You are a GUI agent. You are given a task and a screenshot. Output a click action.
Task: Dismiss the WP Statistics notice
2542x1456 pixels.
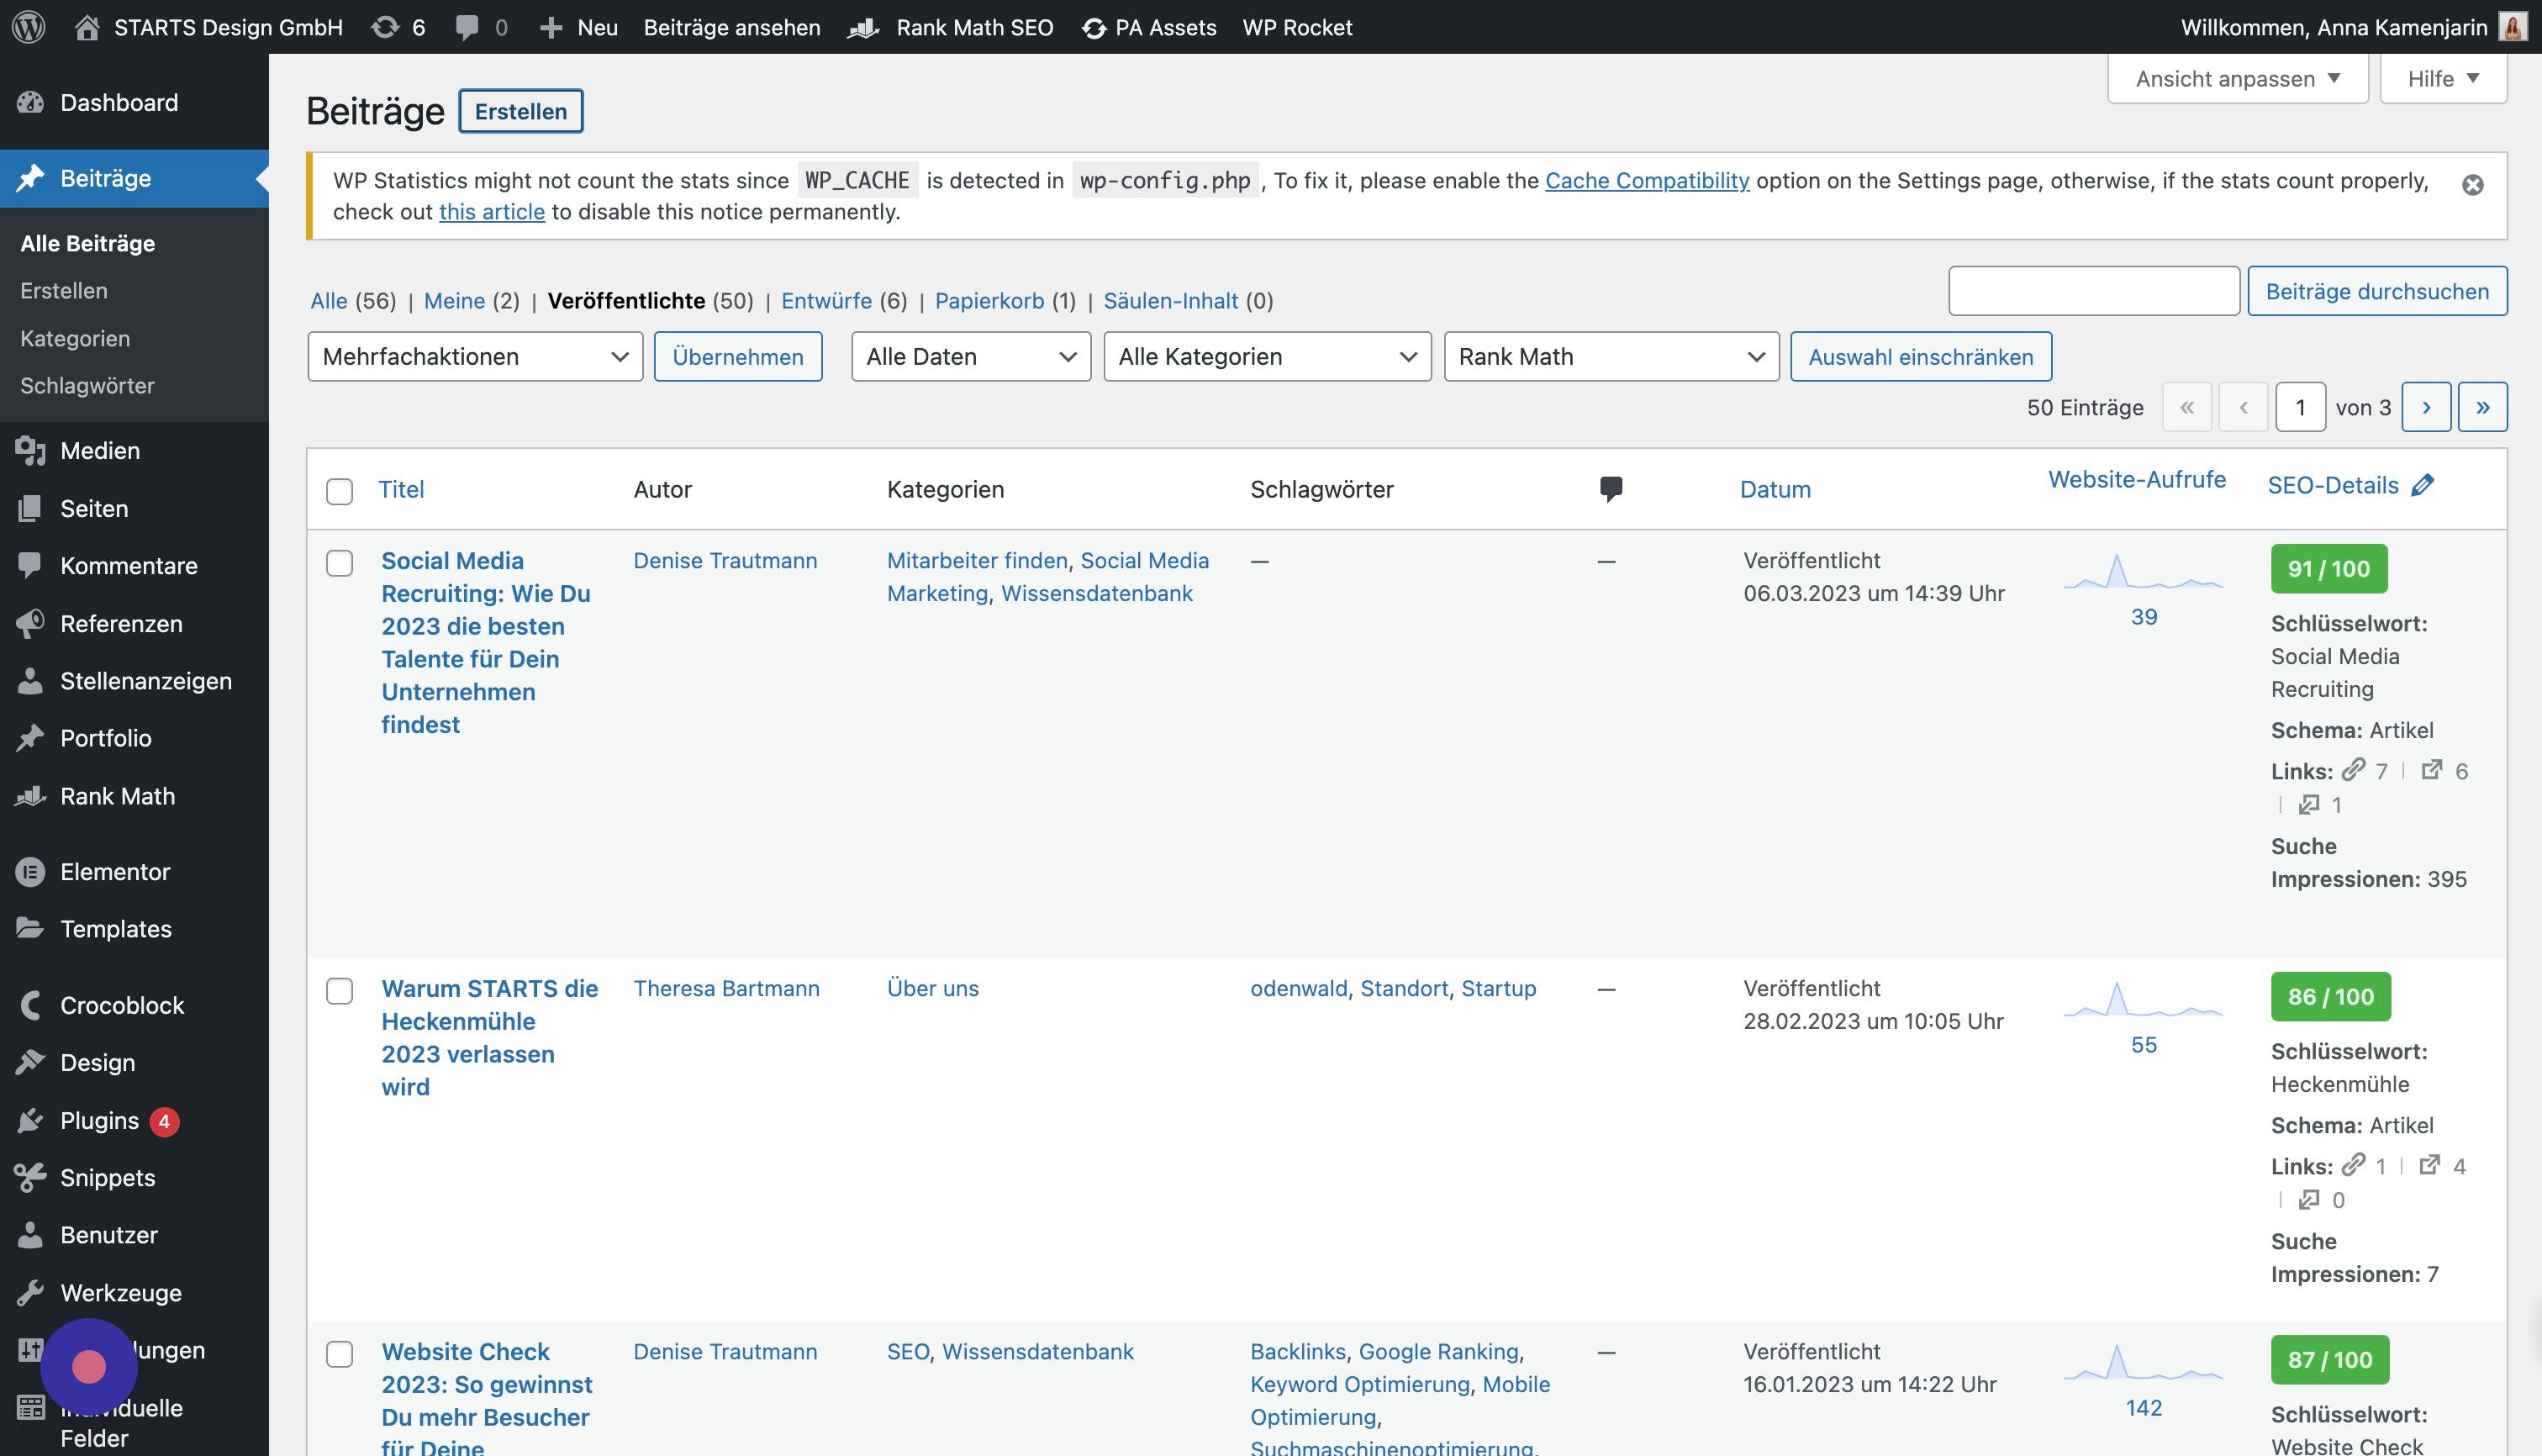(2472, 185)
